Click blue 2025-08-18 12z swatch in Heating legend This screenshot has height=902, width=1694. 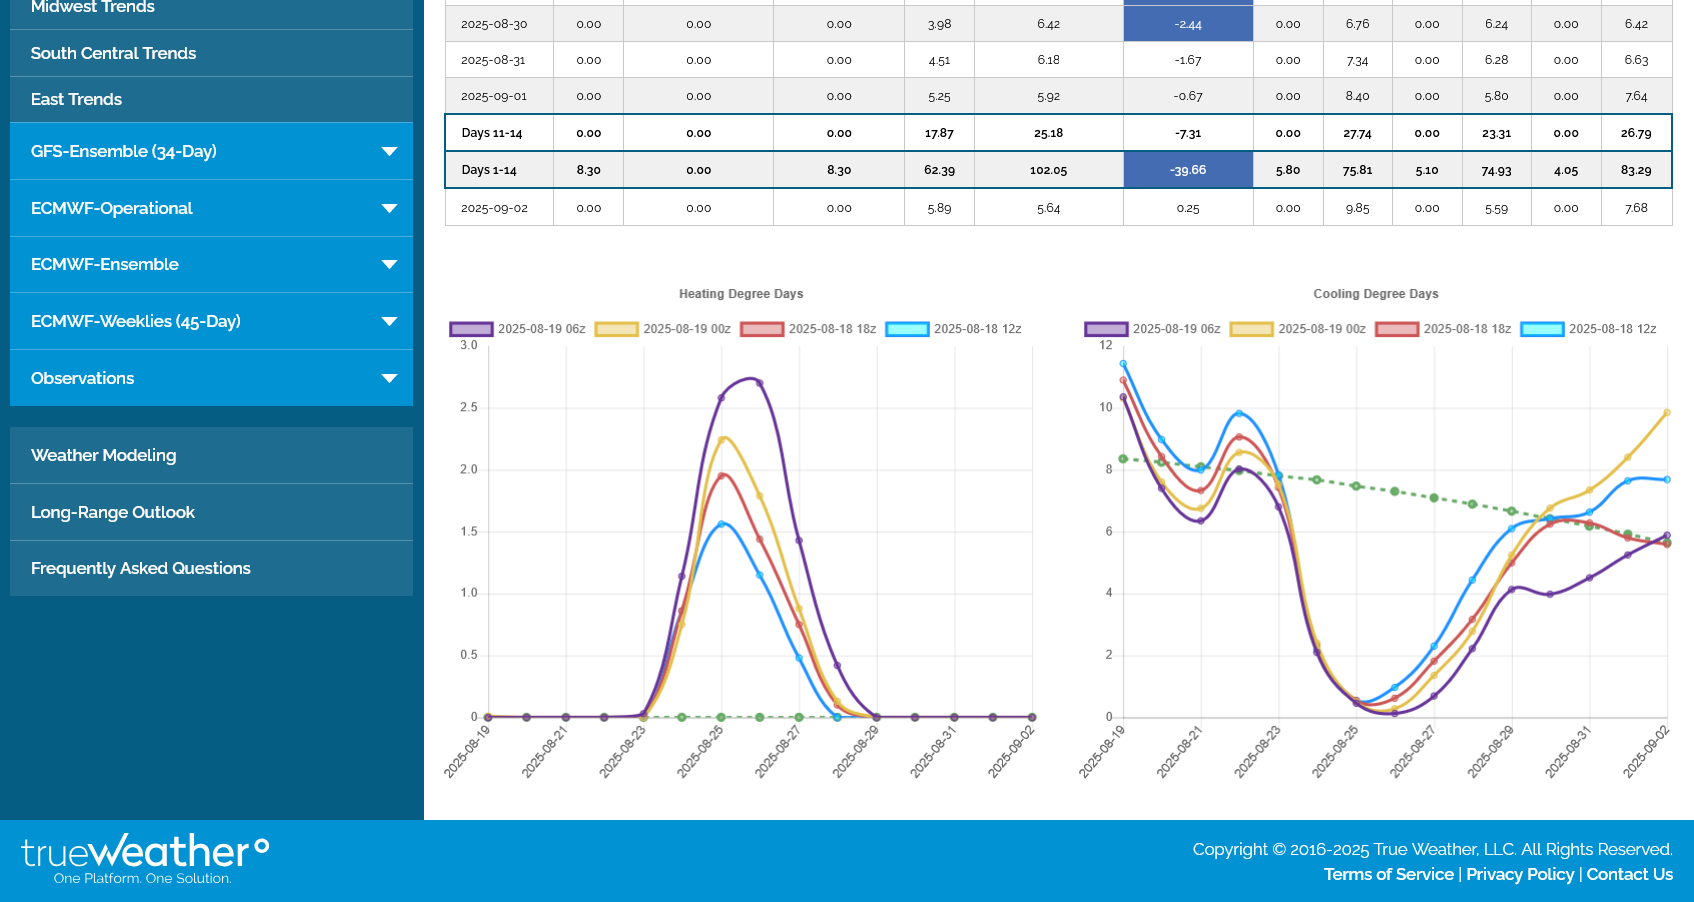coord(907,329)
